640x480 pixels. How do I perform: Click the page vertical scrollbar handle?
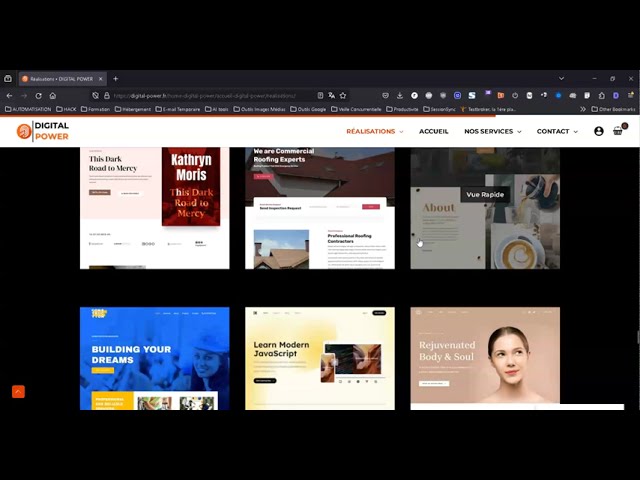638,338
